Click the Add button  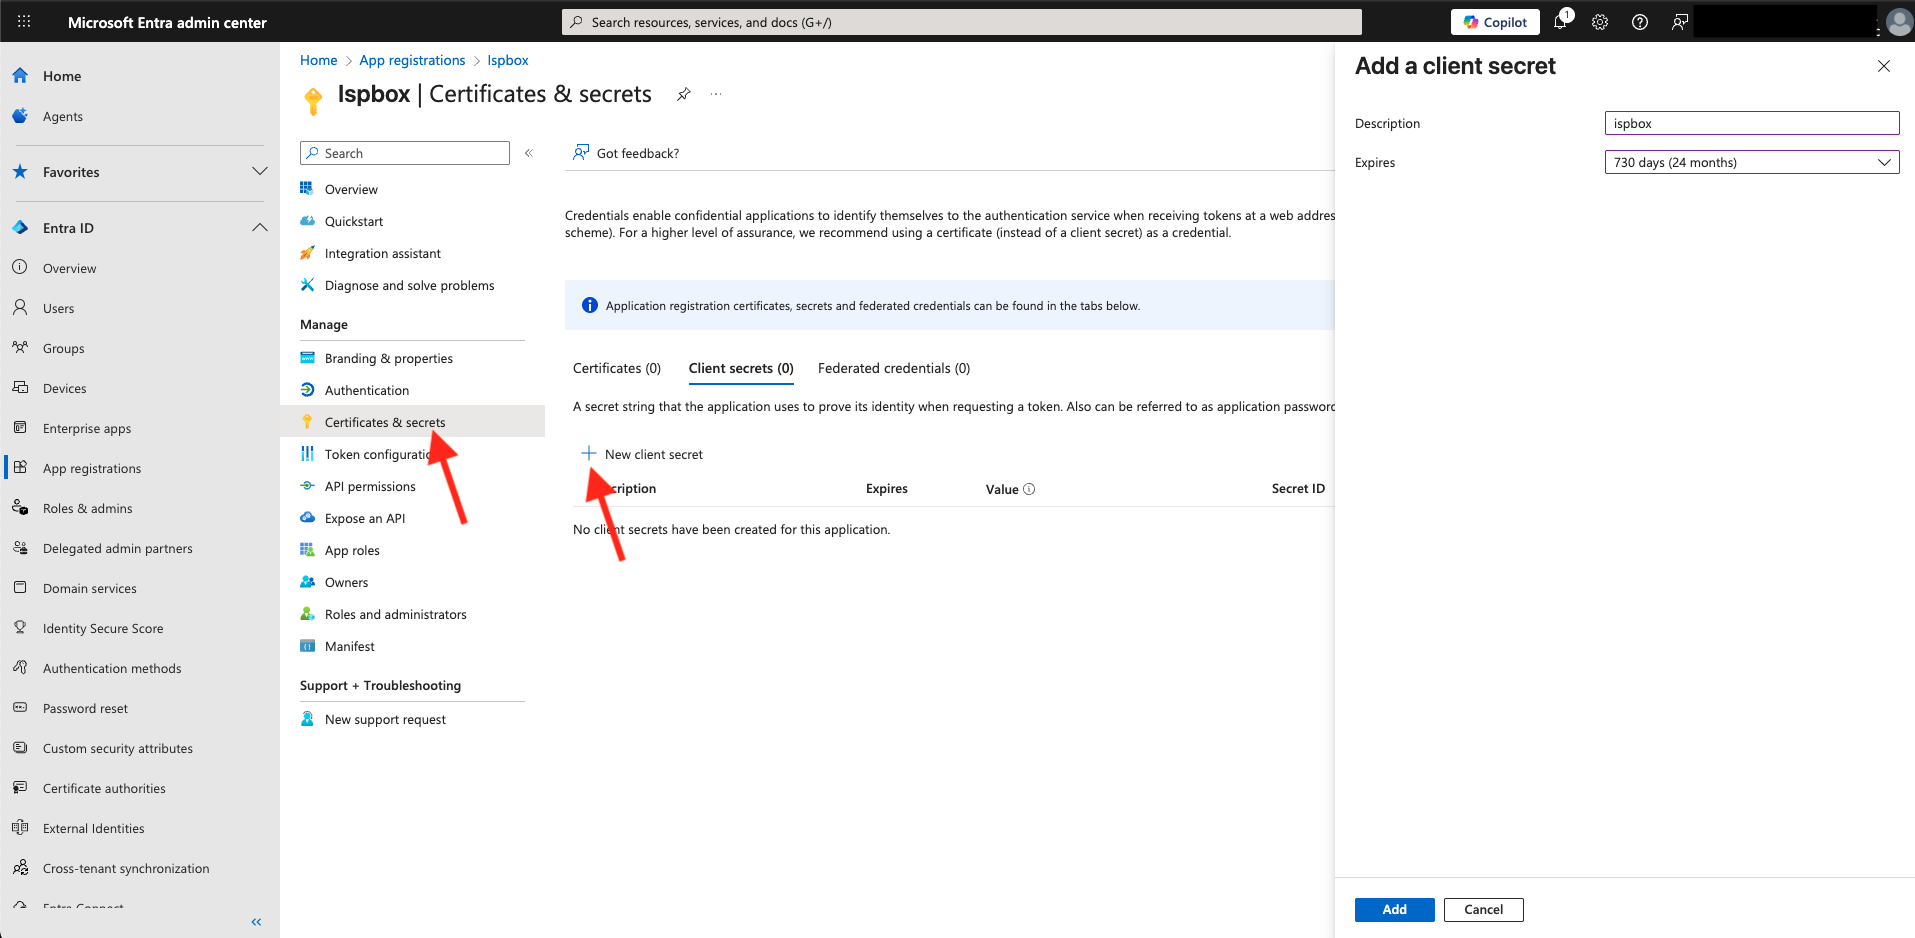pyautogui.click(x=1394, y=909)
